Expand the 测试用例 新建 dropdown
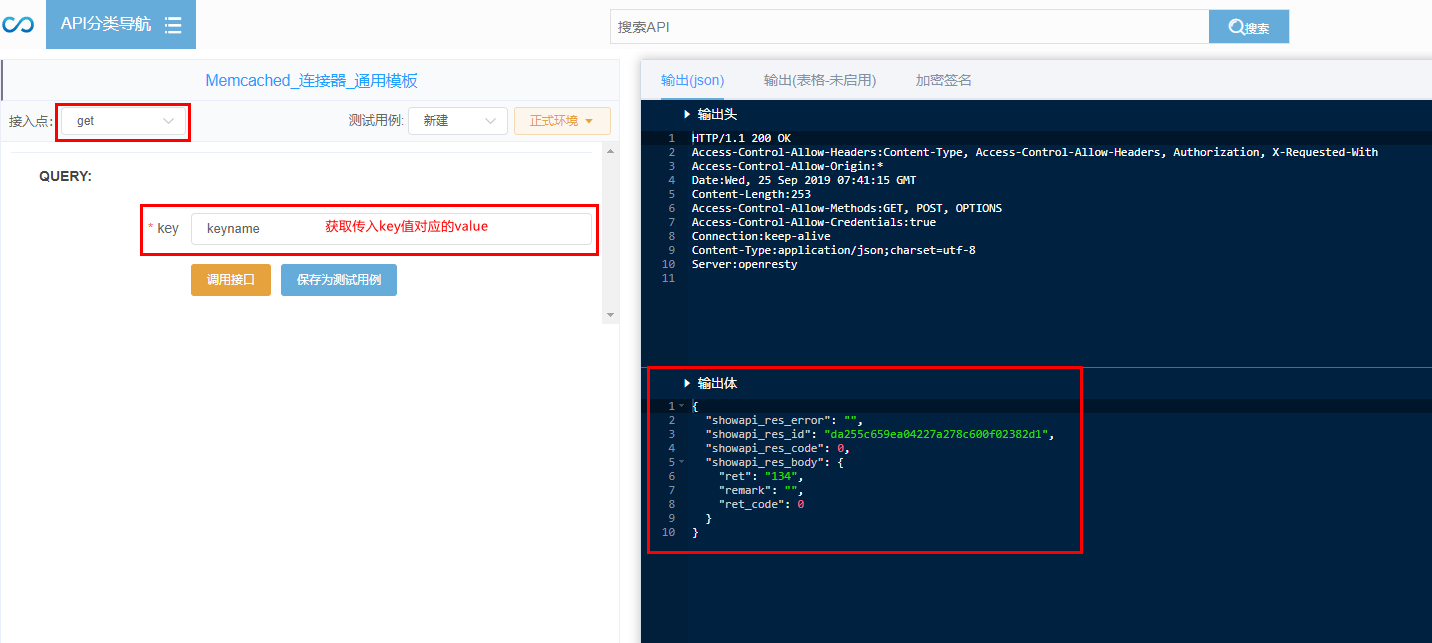The image size is (1432, 643). click(458, 121)
